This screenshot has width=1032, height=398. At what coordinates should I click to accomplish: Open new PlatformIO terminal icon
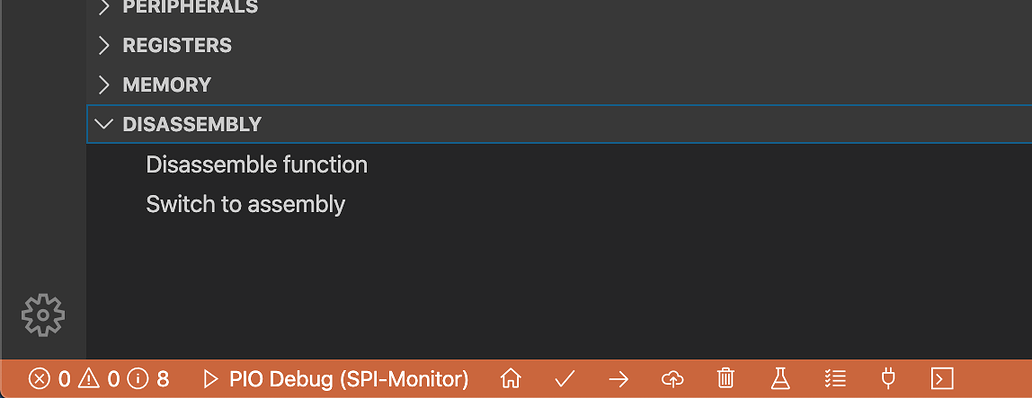(942, 378)
